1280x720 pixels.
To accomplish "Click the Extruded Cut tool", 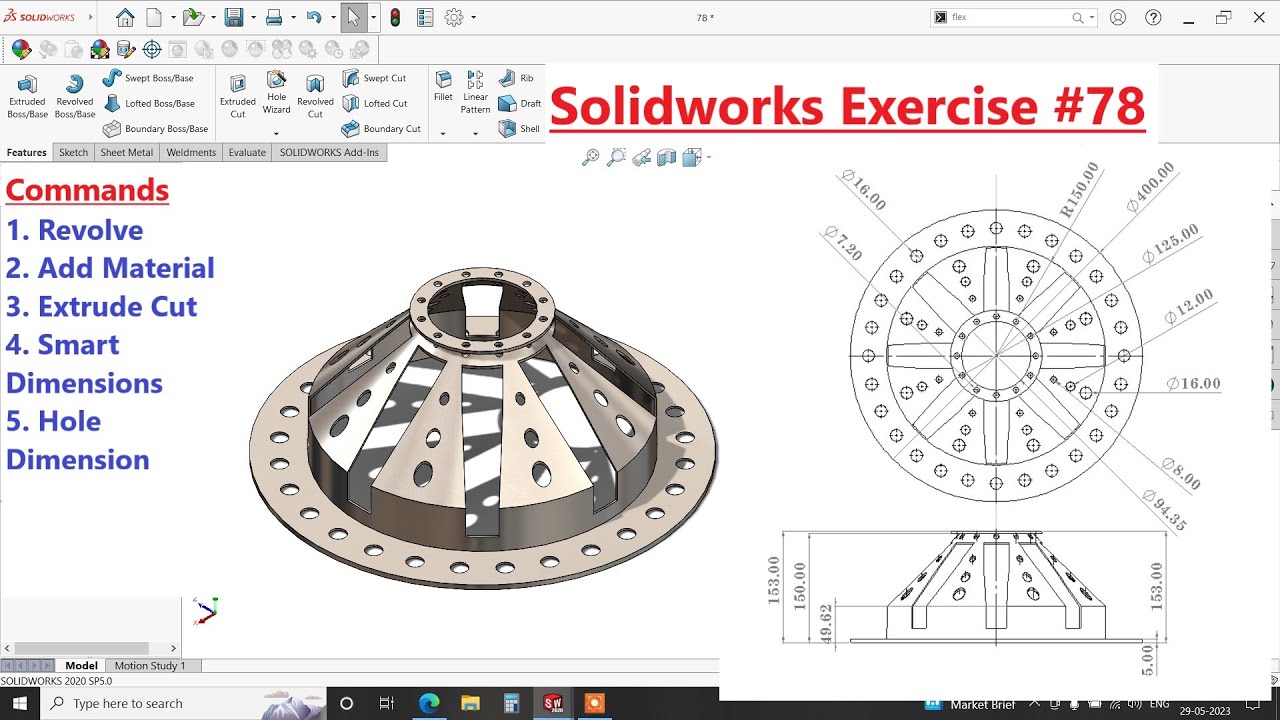I will (238, 96).
